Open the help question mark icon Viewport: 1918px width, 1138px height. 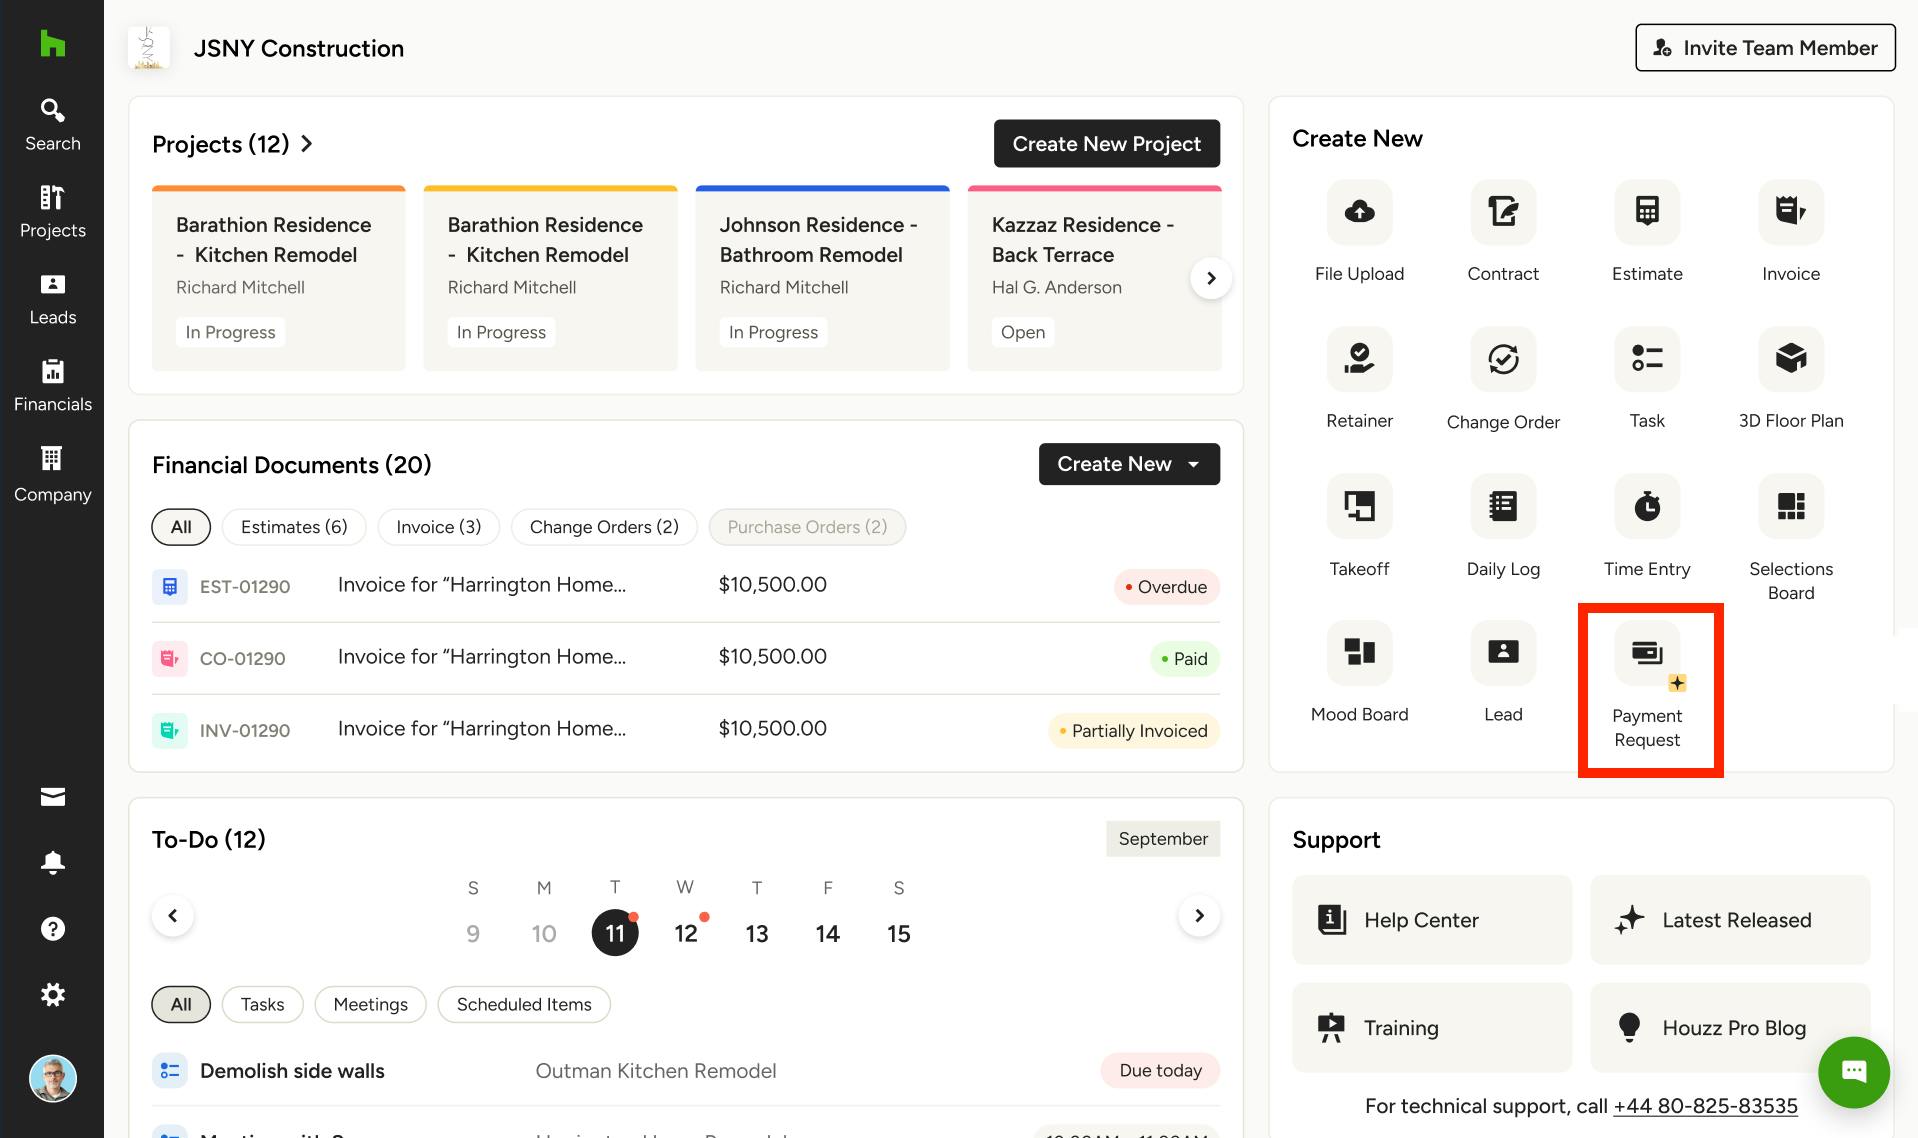click(52, 928)
